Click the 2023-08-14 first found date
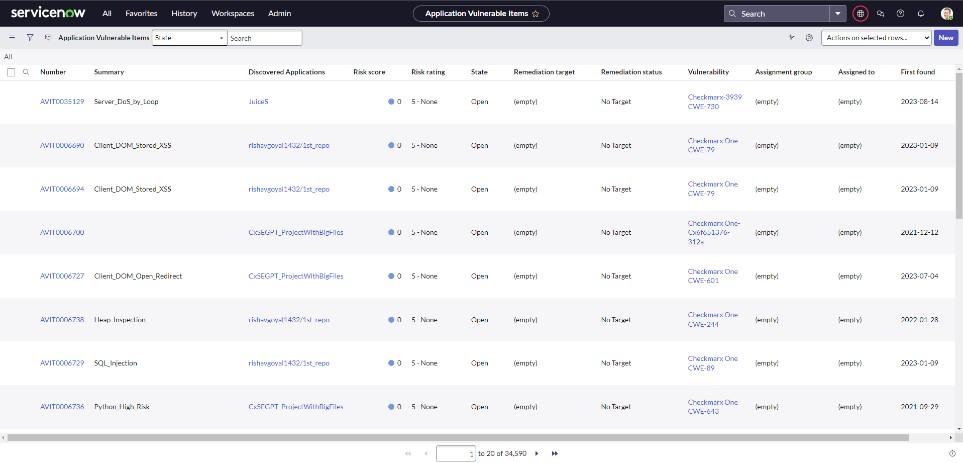 coord(919,101)
